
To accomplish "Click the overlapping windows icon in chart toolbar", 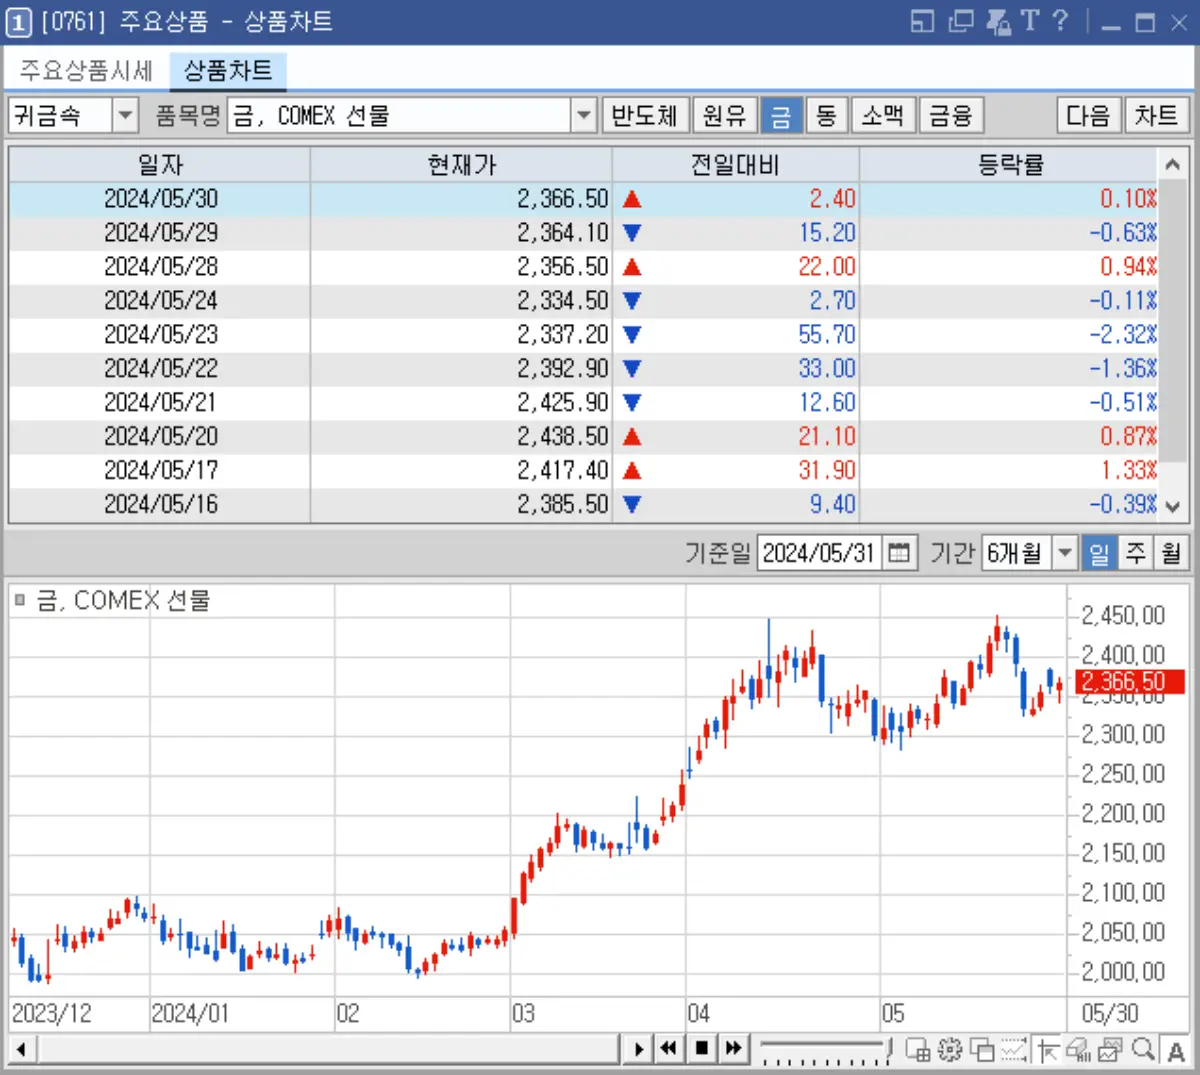I will [x=982, y=1049].
